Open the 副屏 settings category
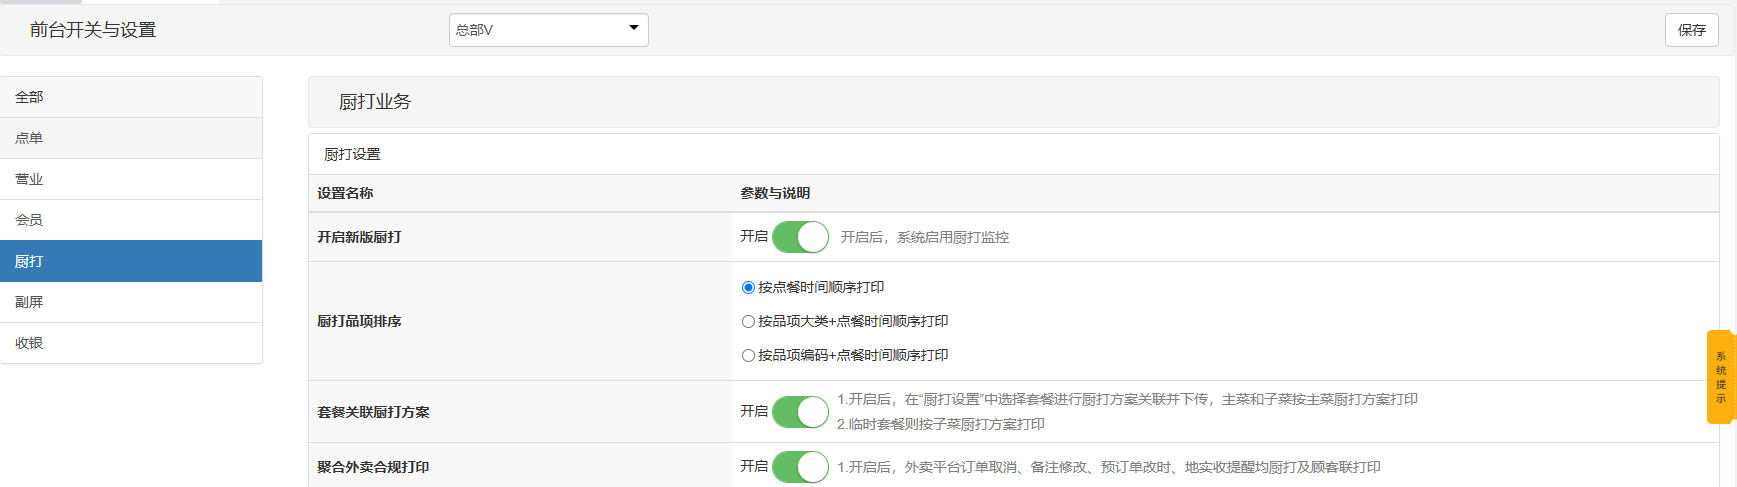 pyautogui.click(x=130, y=302)
